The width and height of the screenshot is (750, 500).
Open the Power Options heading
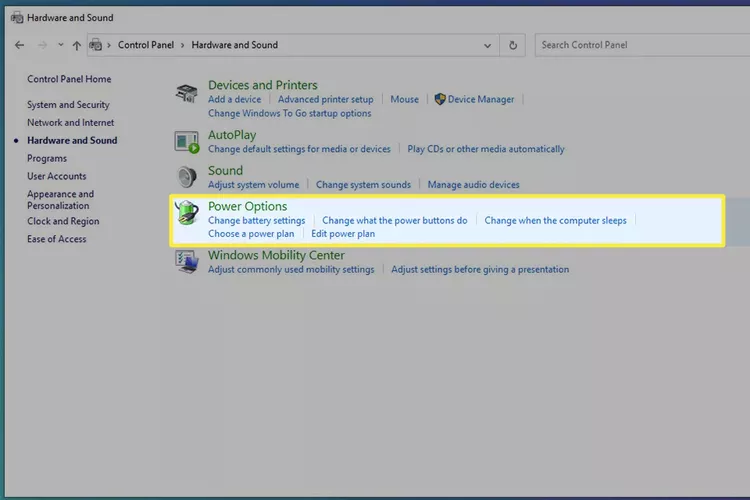[x=247, y=206]
